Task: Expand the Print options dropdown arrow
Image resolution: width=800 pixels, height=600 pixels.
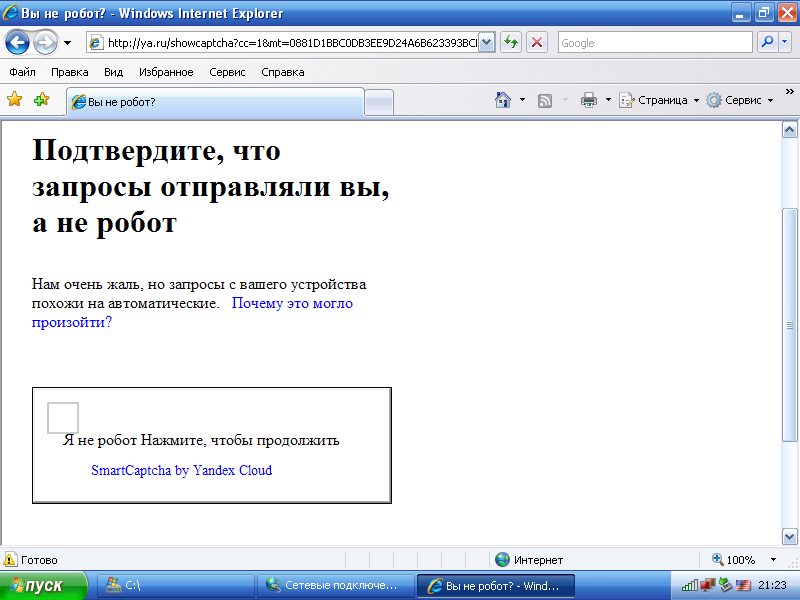Action: [608, 100]
